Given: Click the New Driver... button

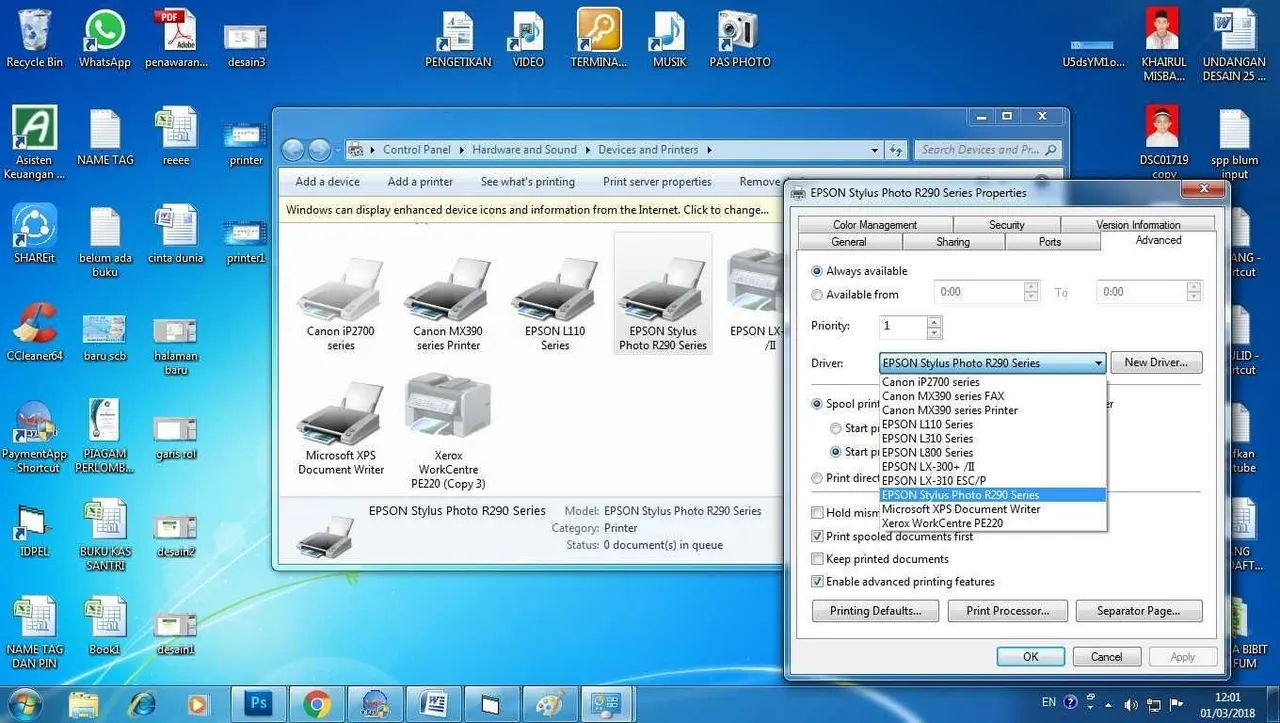Looking at the screenshot, I should click(x=1155, y=362).
